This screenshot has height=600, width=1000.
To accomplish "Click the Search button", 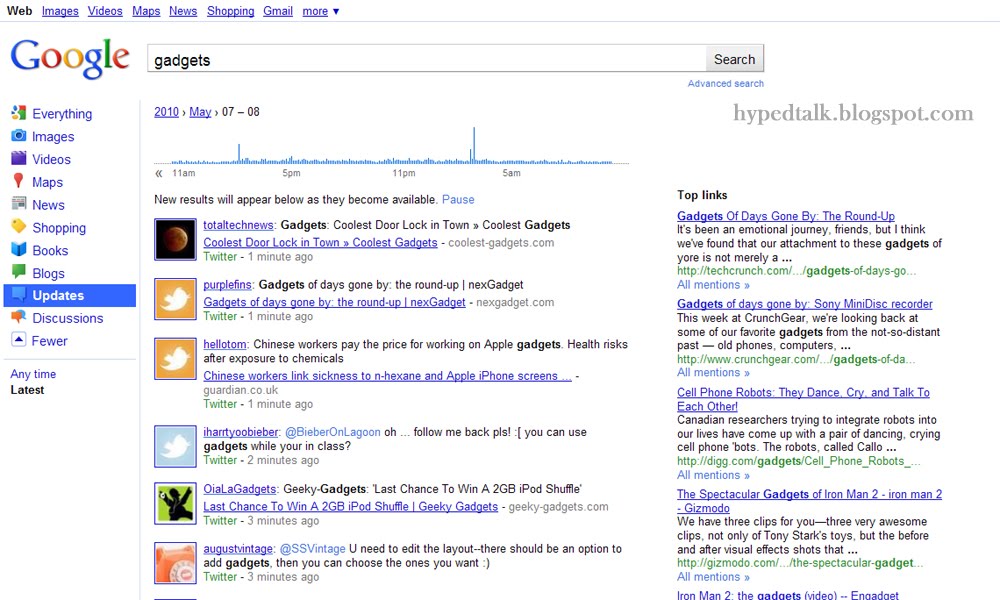I will coord(735,59).
